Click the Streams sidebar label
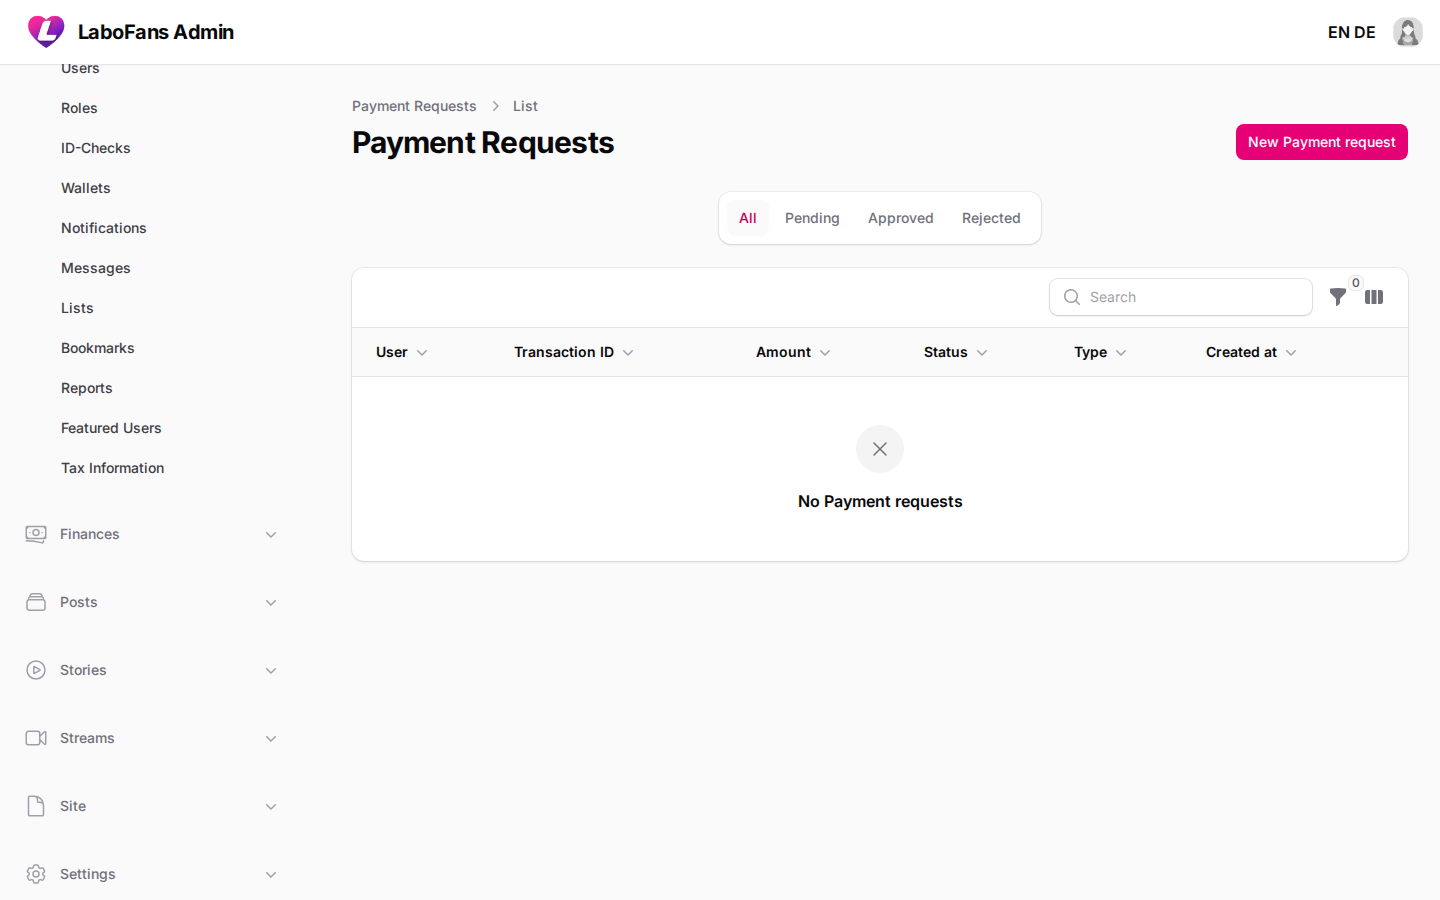Image resolution: width=1440 pixels, height=900 pixels. [87, 738]
